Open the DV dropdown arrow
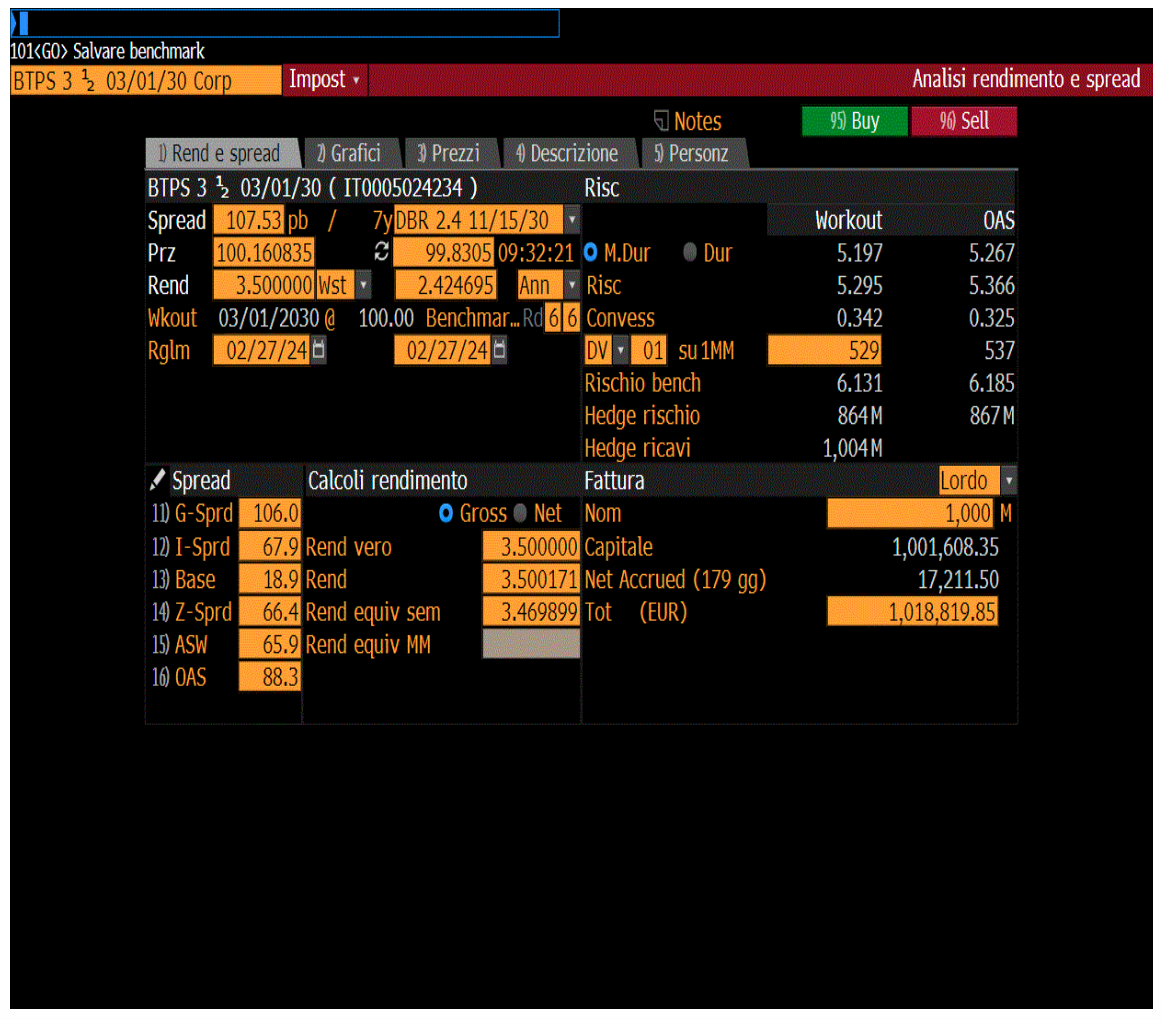 (x=621, y=350)
